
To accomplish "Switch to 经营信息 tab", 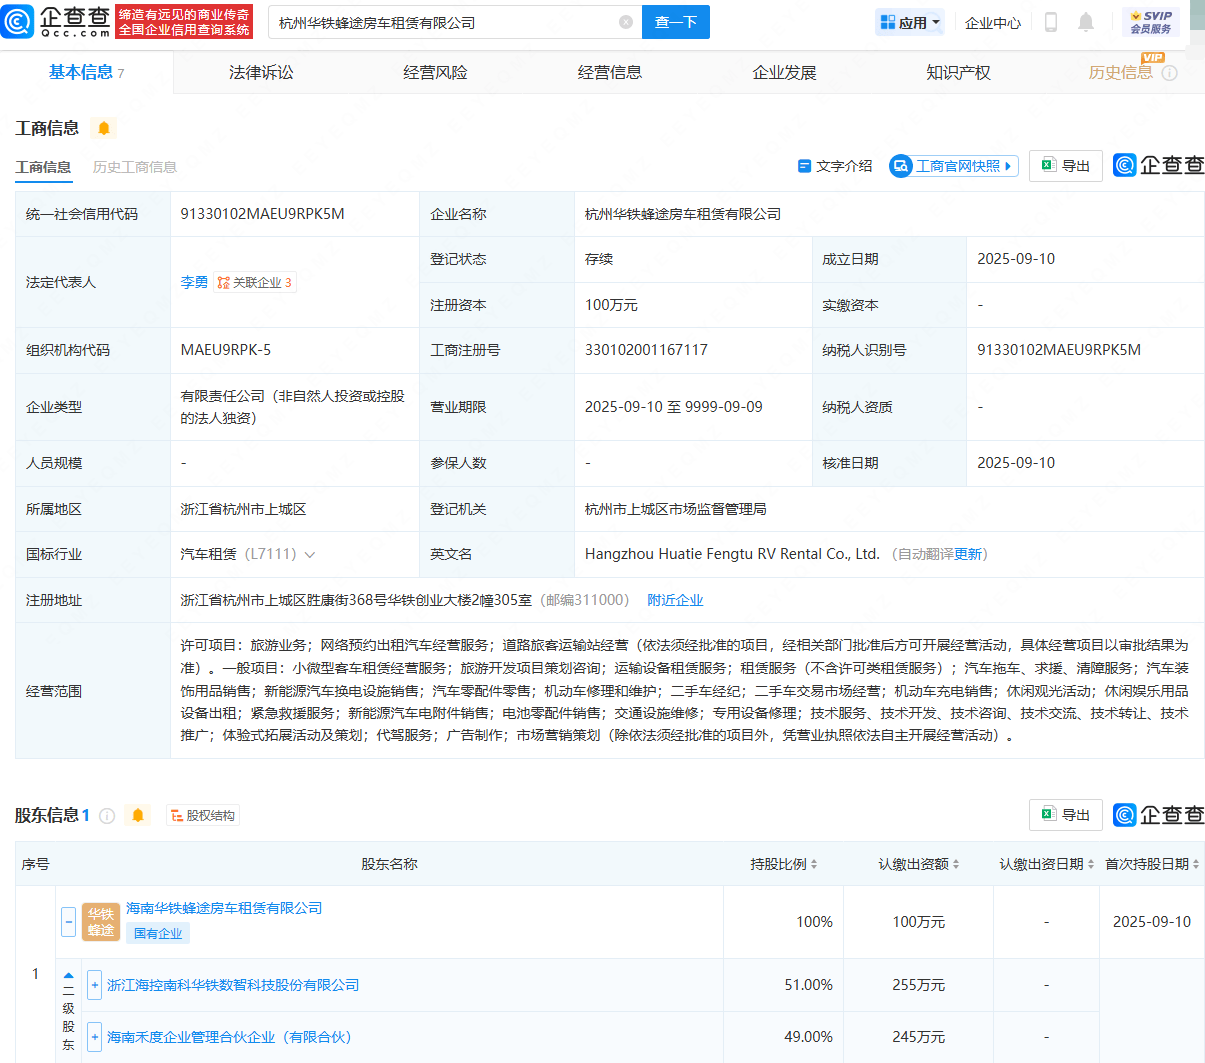I will tap(610, 72).
